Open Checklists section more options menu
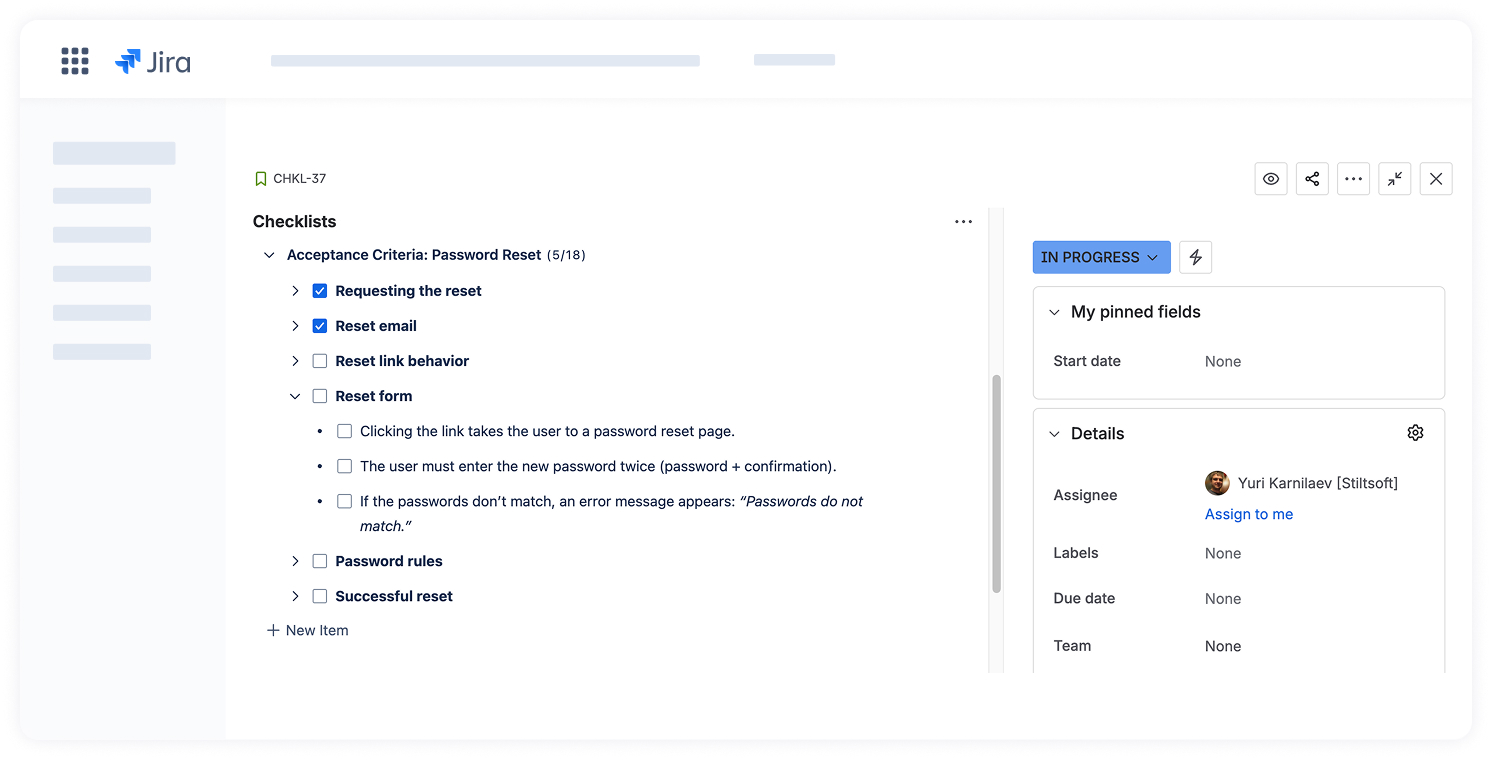 963,222
